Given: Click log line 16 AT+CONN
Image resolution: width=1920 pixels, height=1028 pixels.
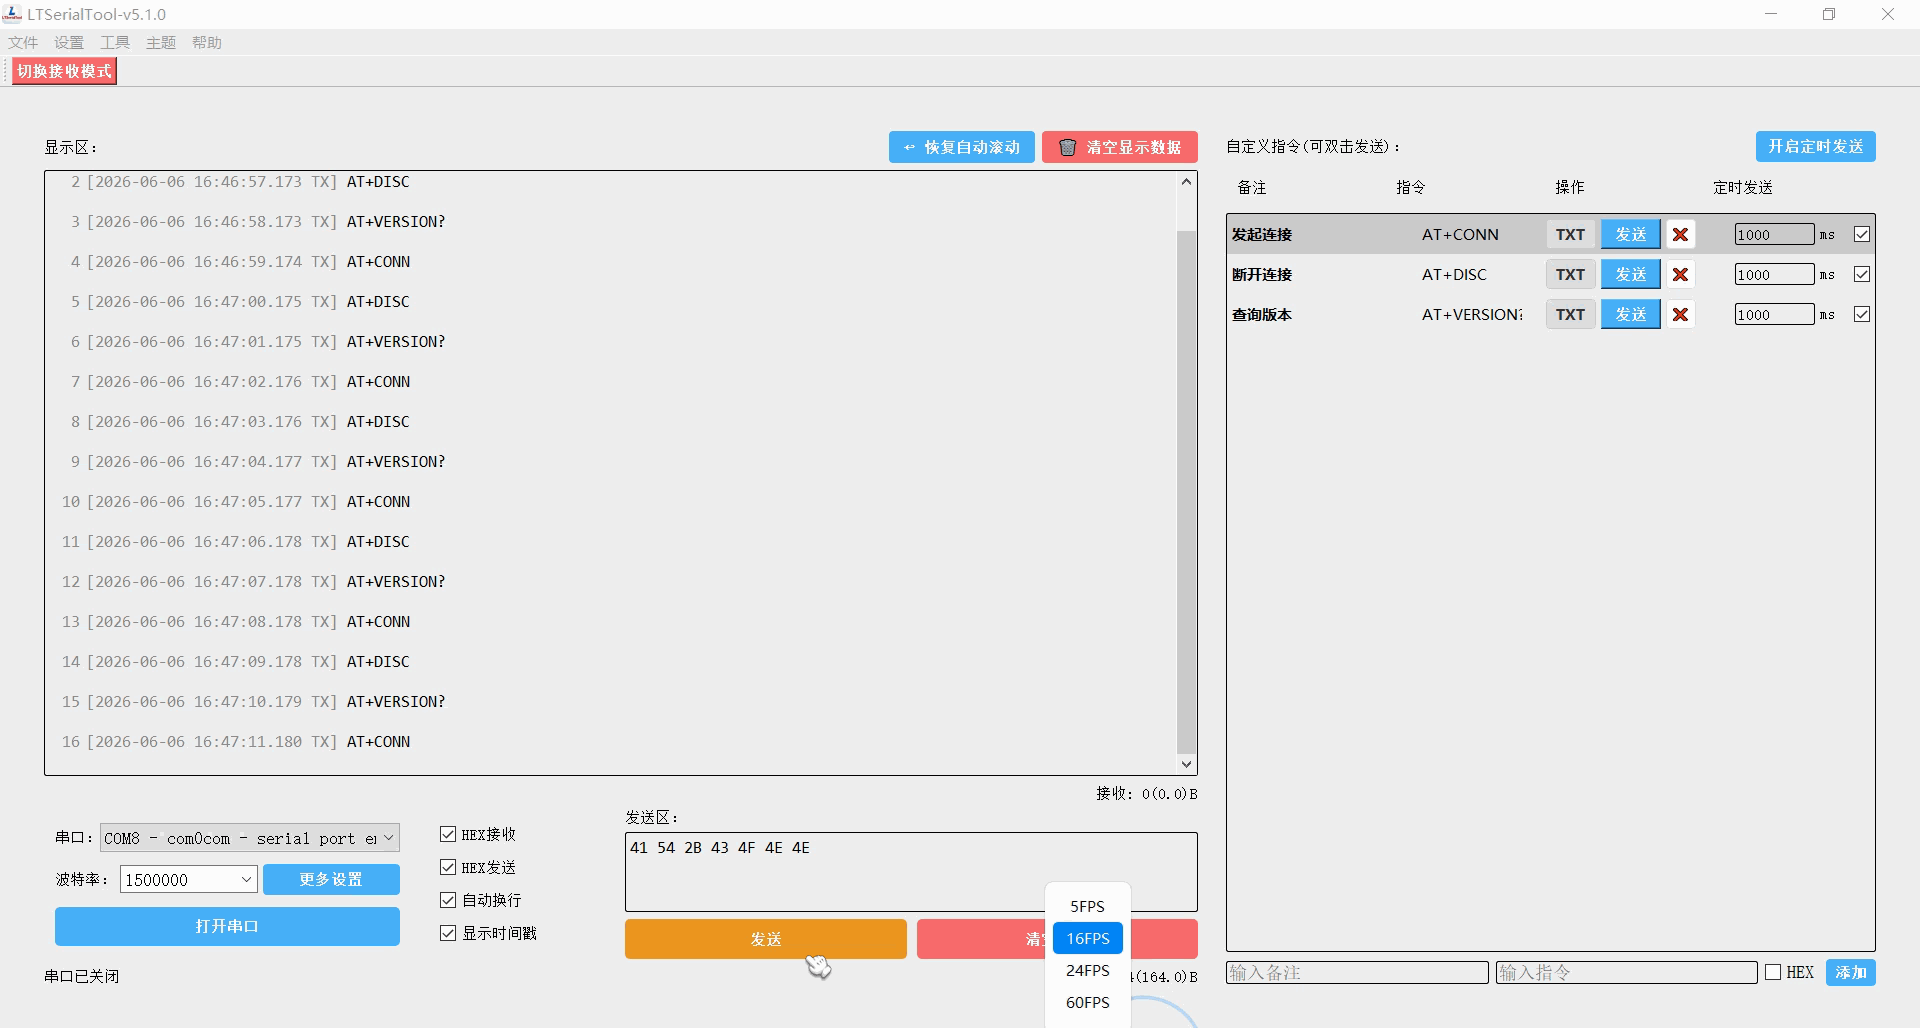Looking at the screenshot, I should point(236,741).
